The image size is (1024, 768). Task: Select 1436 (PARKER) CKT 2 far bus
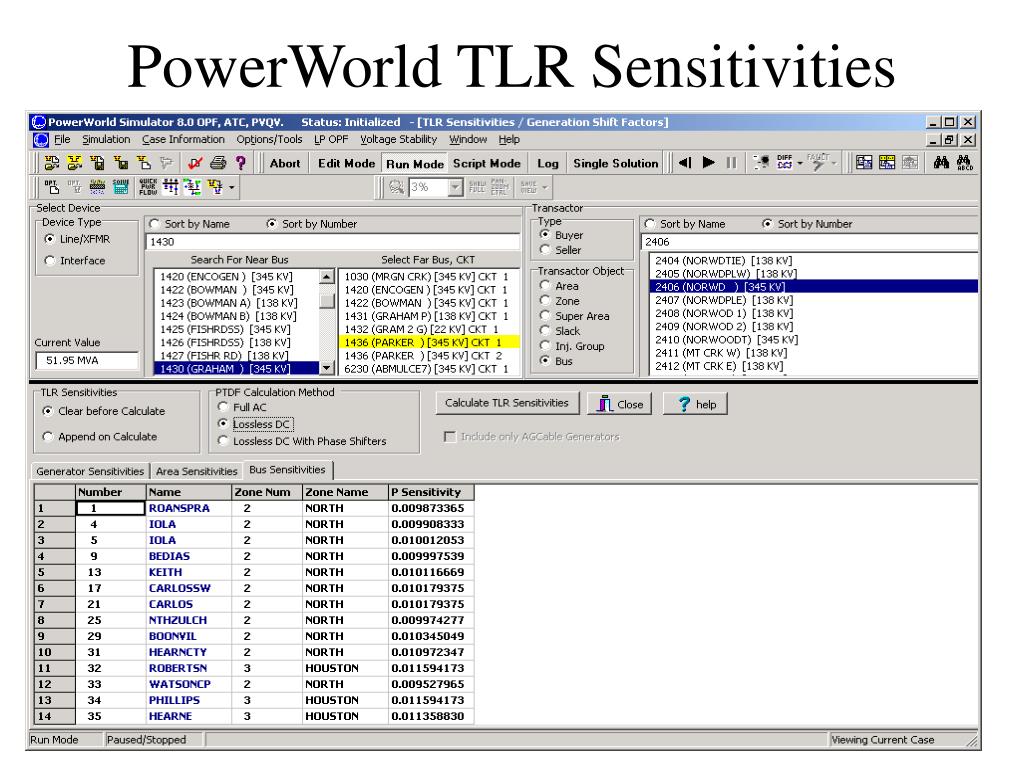[x=428, y=355]
